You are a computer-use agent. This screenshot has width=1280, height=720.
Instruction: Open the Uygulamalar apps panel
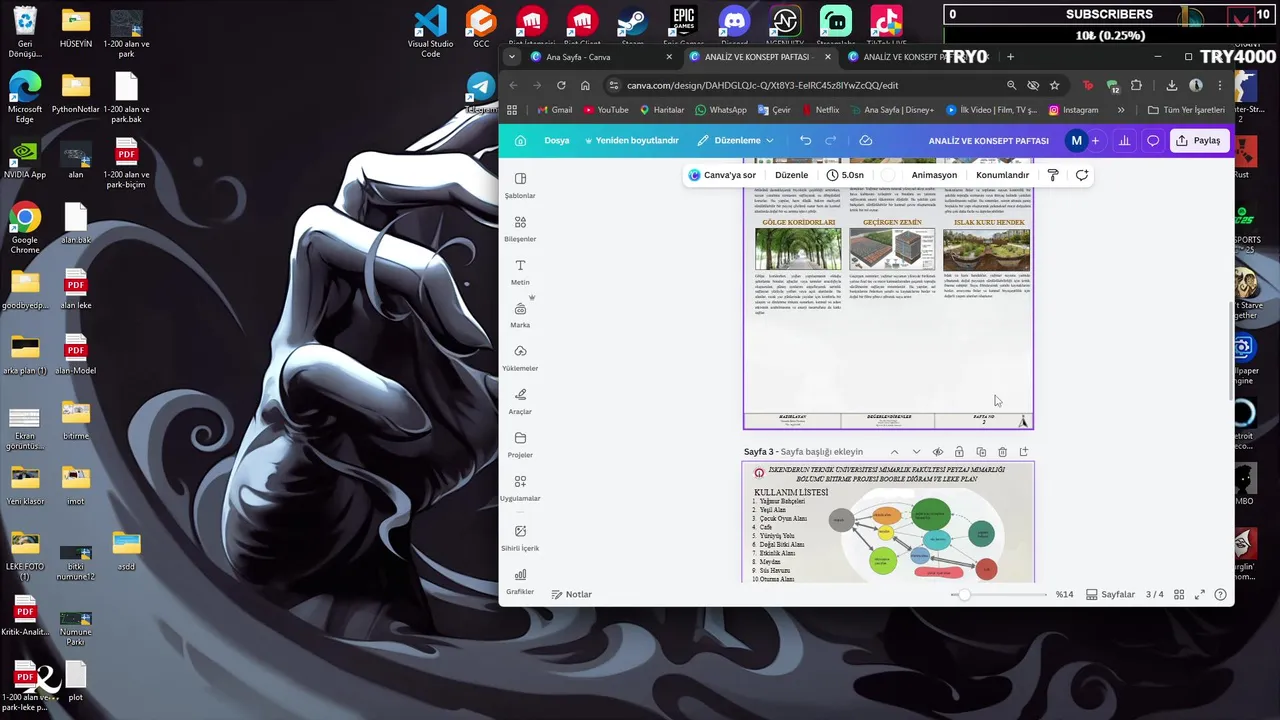pos(520,488)
